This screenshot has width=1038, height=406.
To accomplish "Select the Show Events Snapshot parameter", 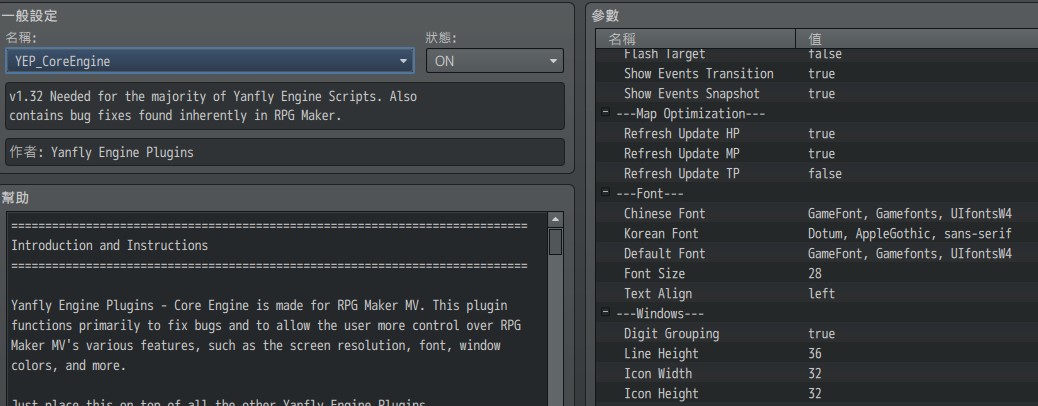I will pyautogui.click(x=692, y=93).
